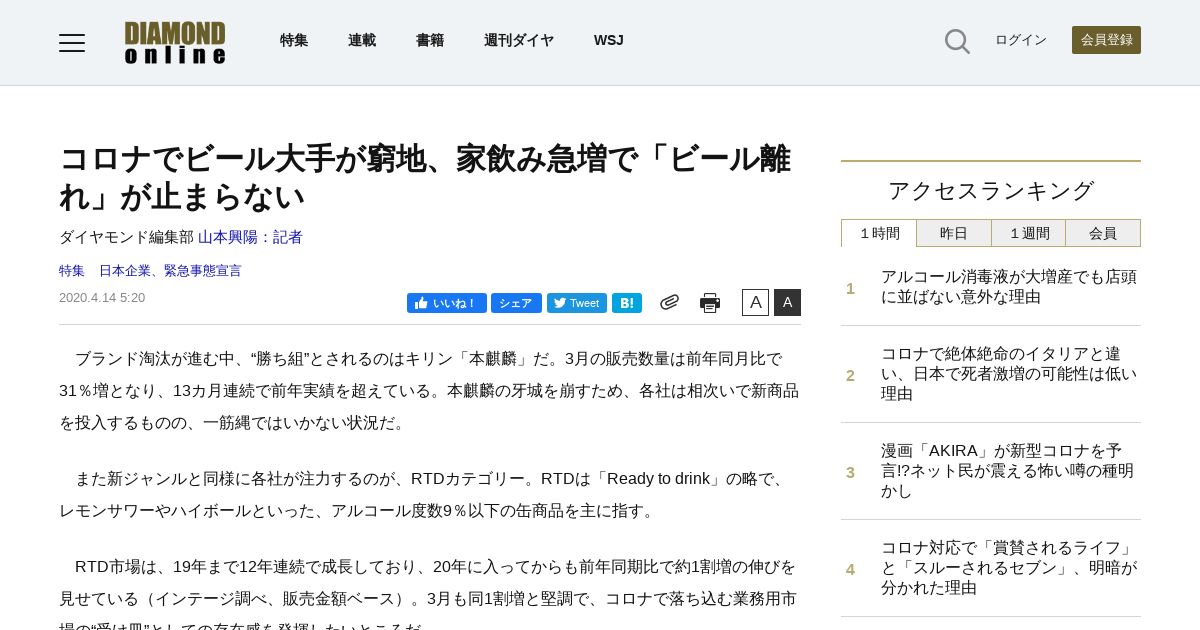The width and height of the screenshot is (1200, 630).
Task: Click the Facebook シェア button
Action: (516, 303)
